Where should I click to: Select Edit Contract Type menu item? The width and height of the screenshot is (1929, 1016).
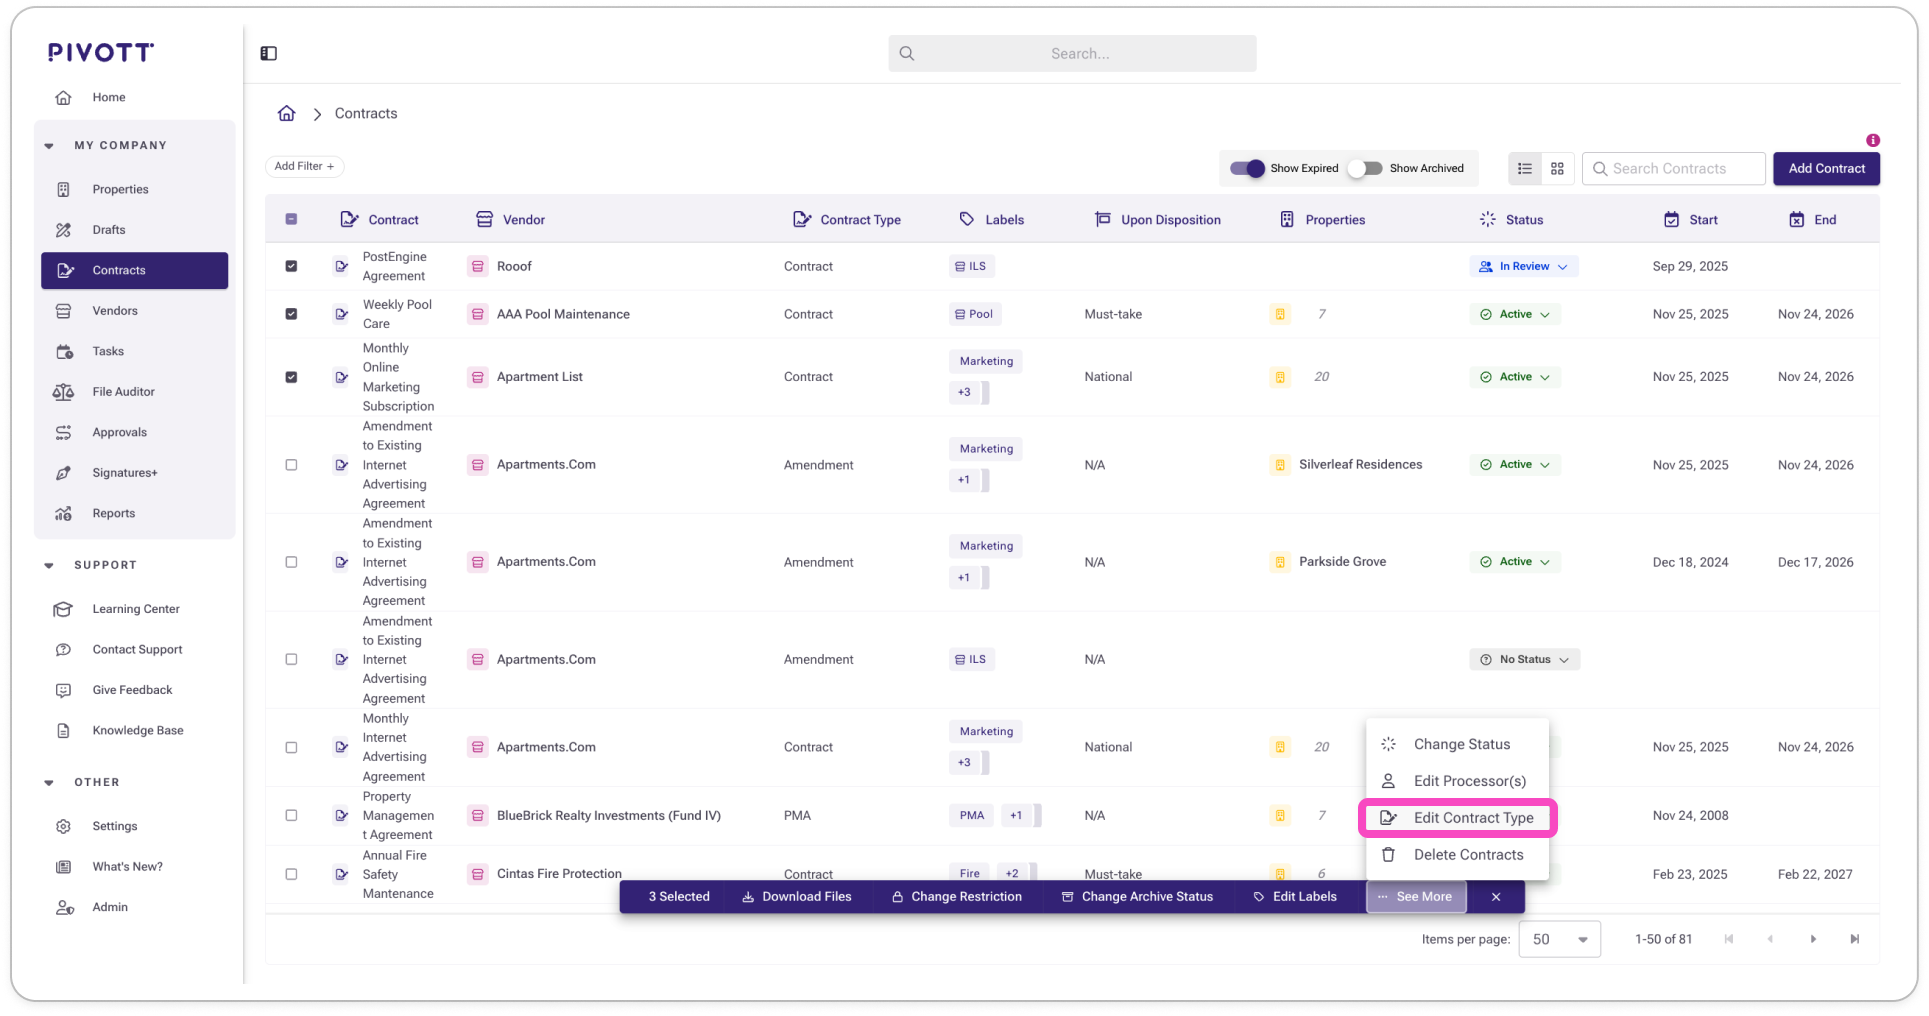1457,818
